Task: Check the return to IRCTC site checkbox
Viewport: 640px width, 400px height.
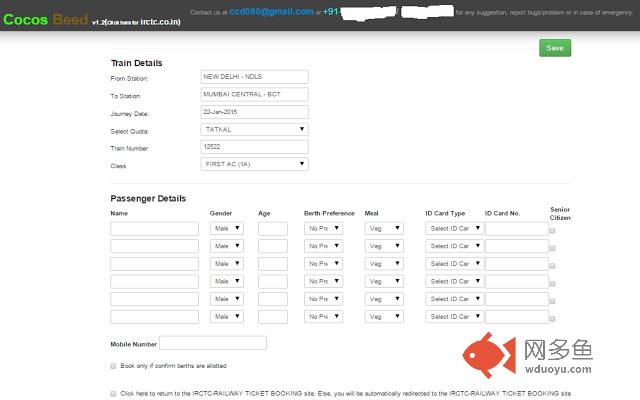Action: pyautogui.click(x=114, y=394)
